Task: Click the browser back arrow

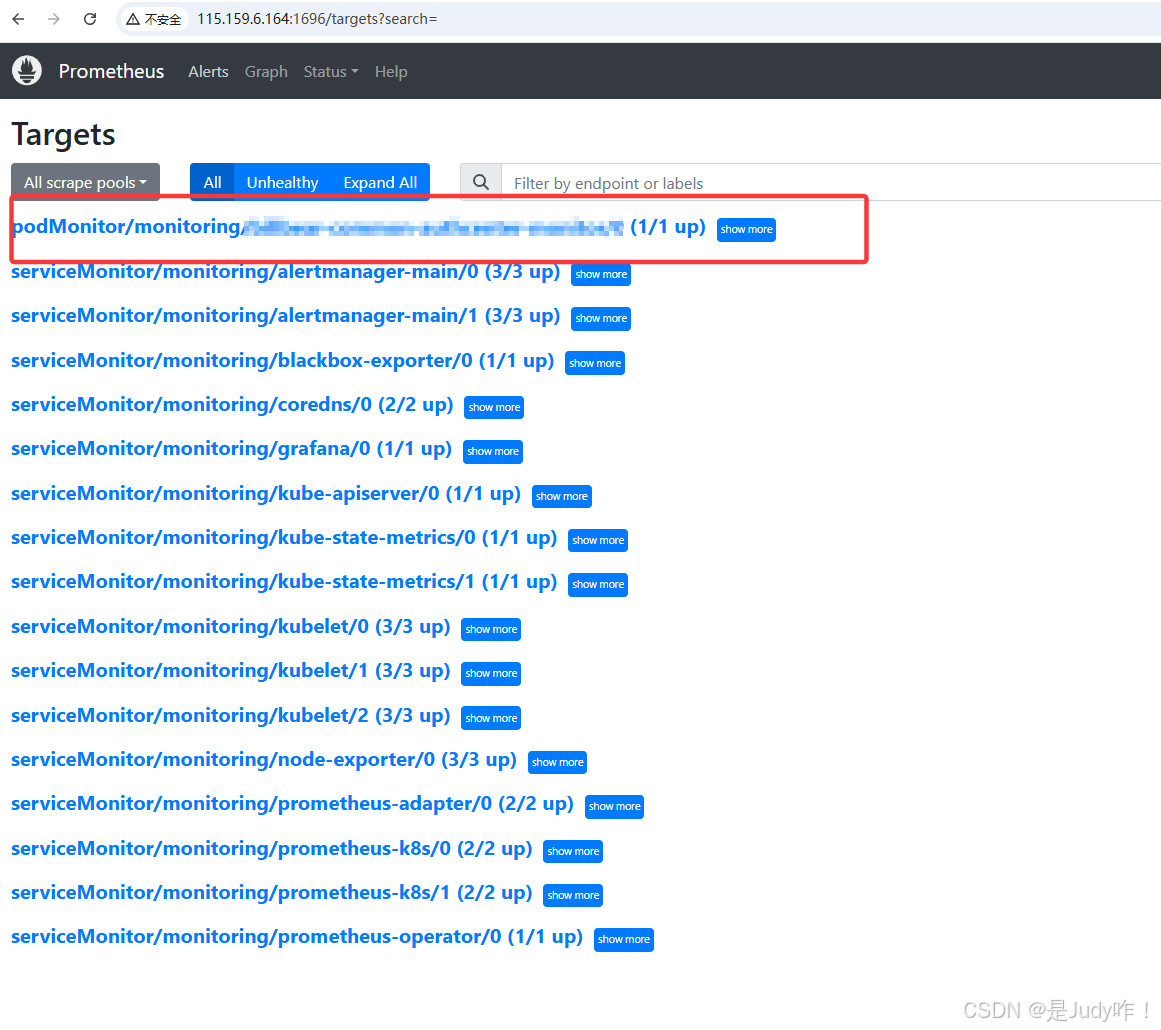Action: point(19,19)
